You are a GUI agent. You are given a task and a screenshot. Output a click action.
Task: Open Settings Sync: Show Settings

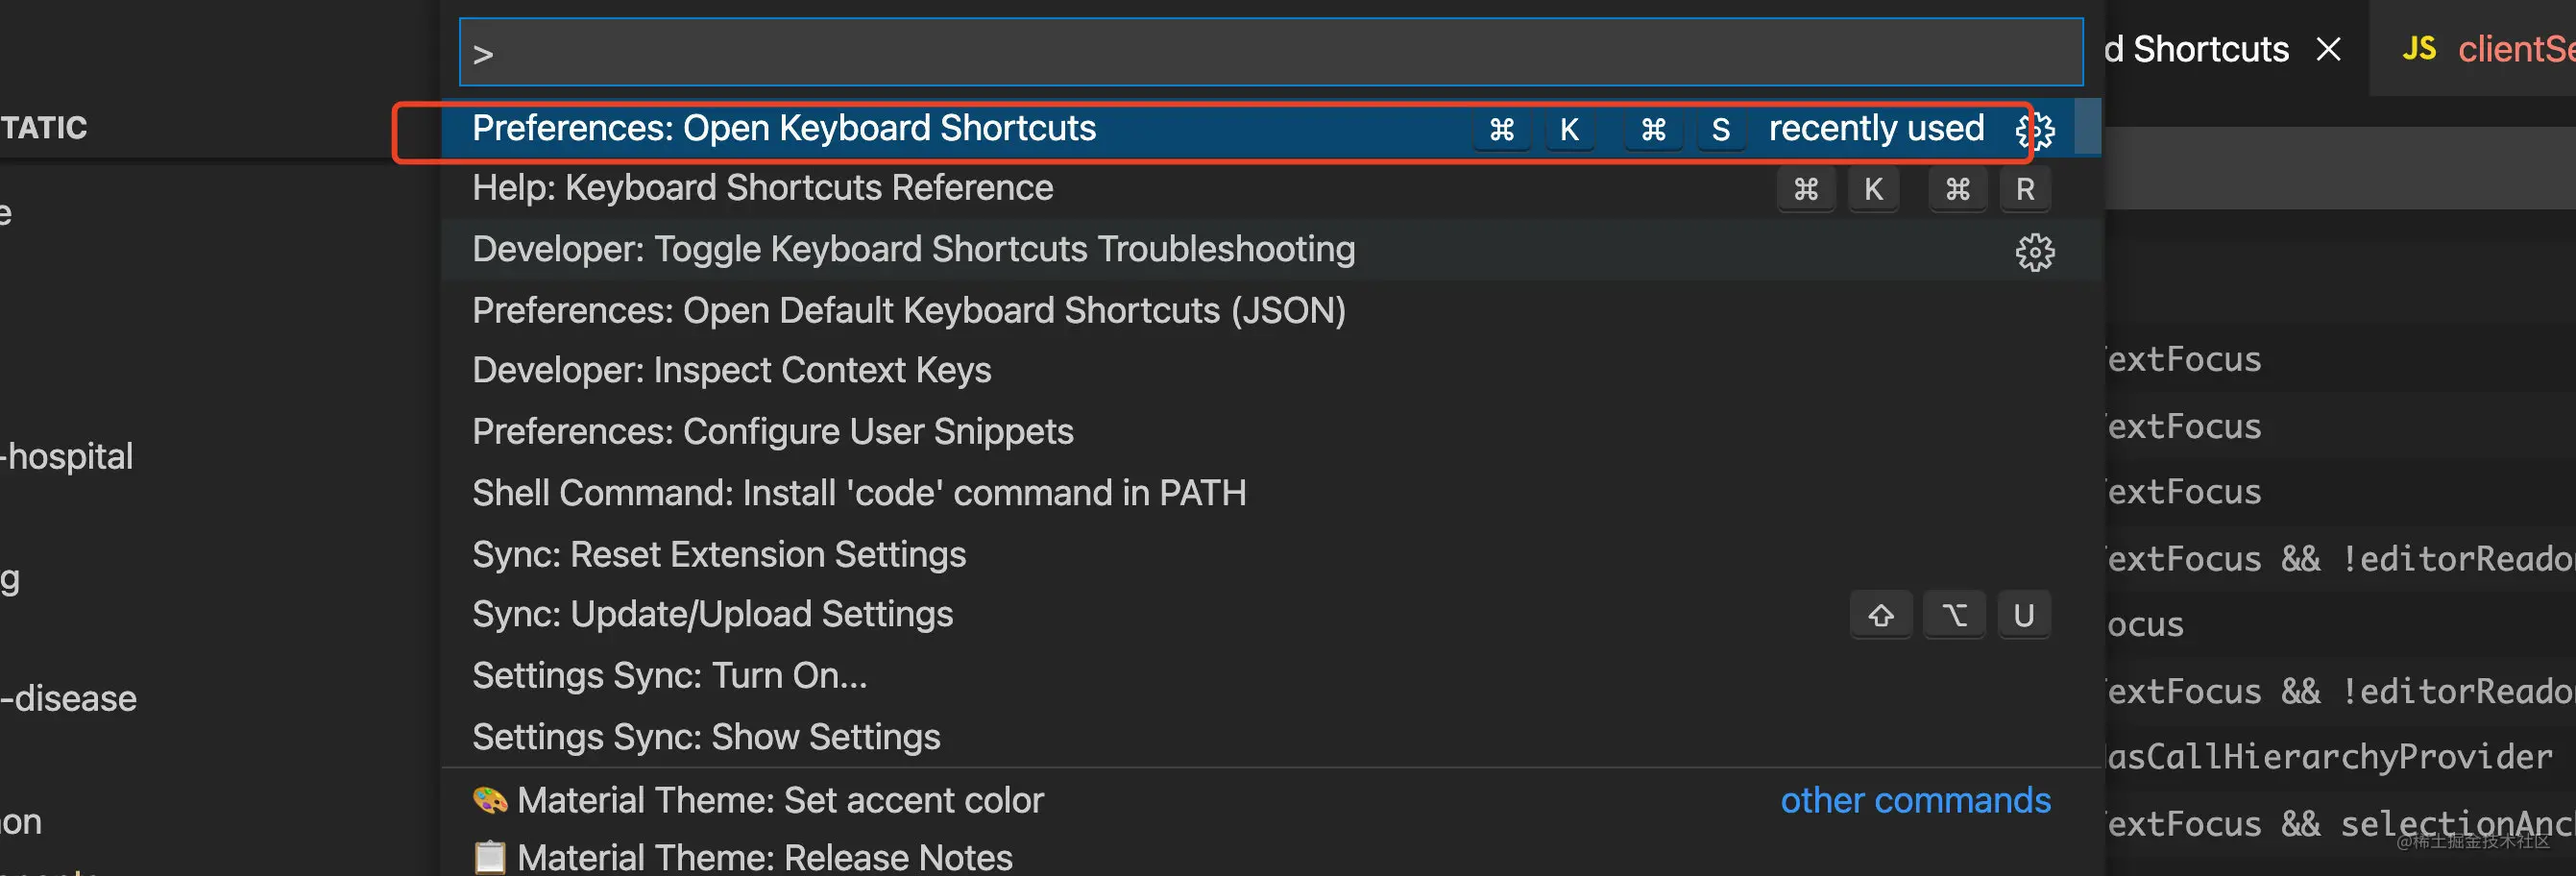(705, 738)
